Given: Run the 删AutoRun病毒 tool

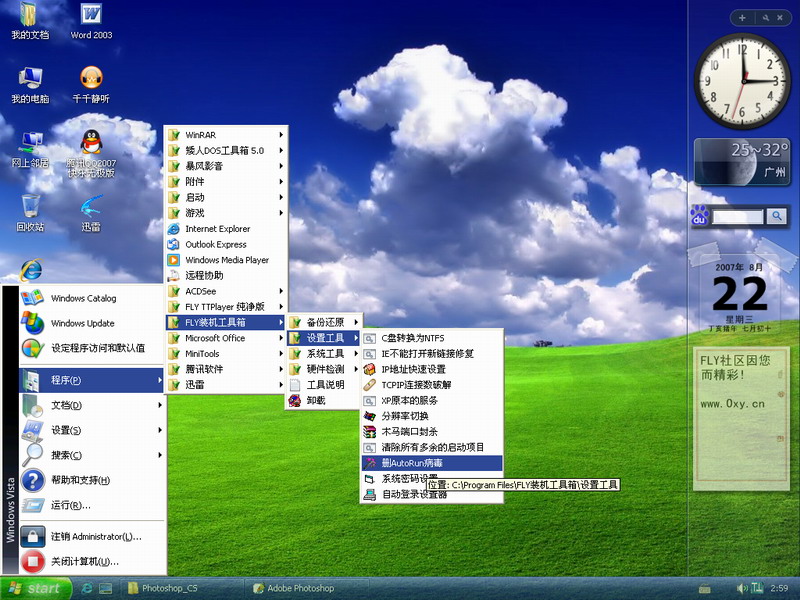Looking at the screenshot, I should point(432,463).
